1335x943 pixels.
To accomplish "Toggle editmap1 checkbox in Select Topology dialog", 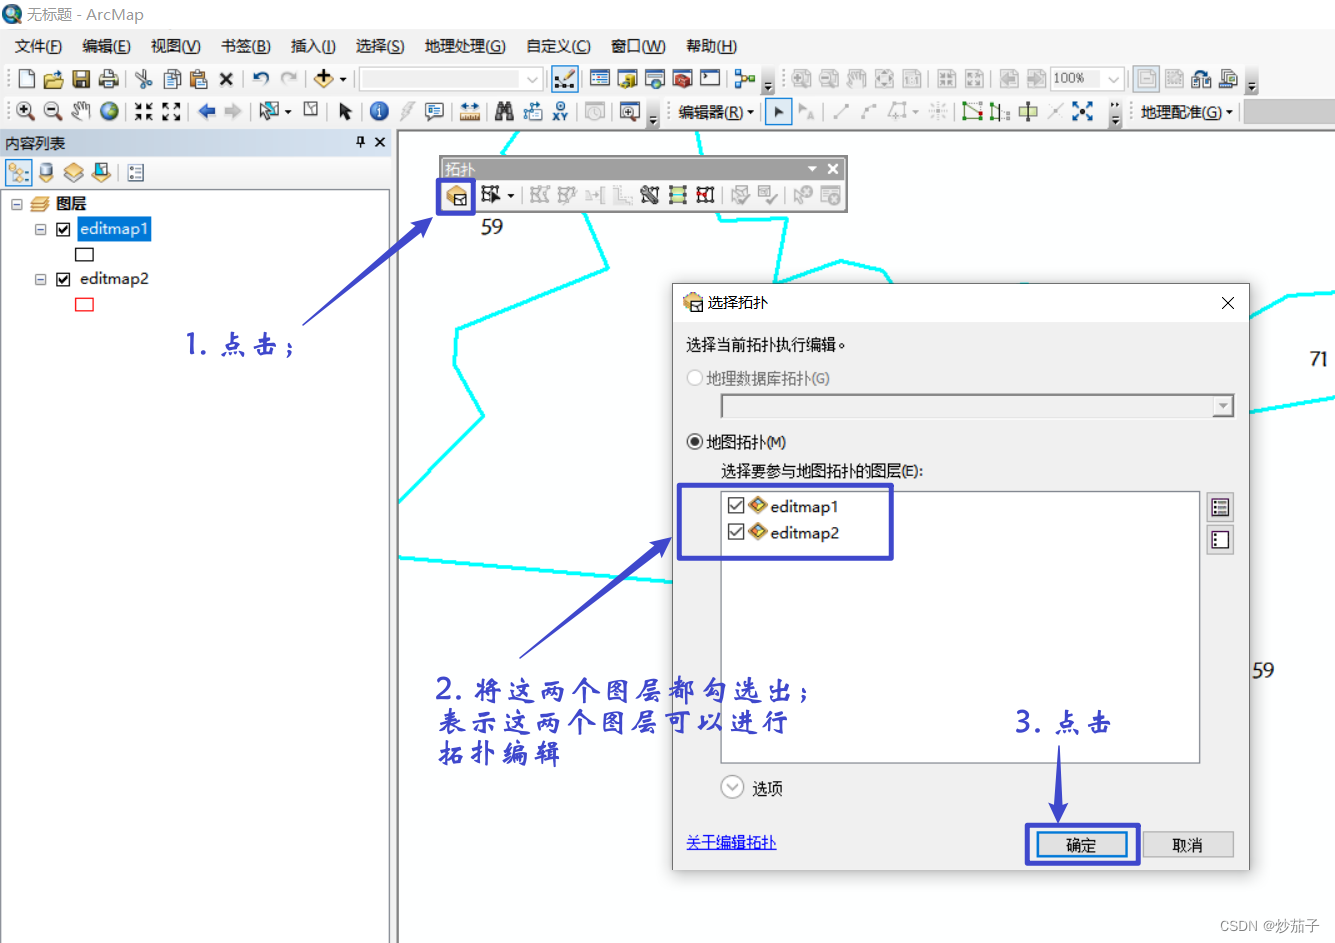I will pos(736,506).
